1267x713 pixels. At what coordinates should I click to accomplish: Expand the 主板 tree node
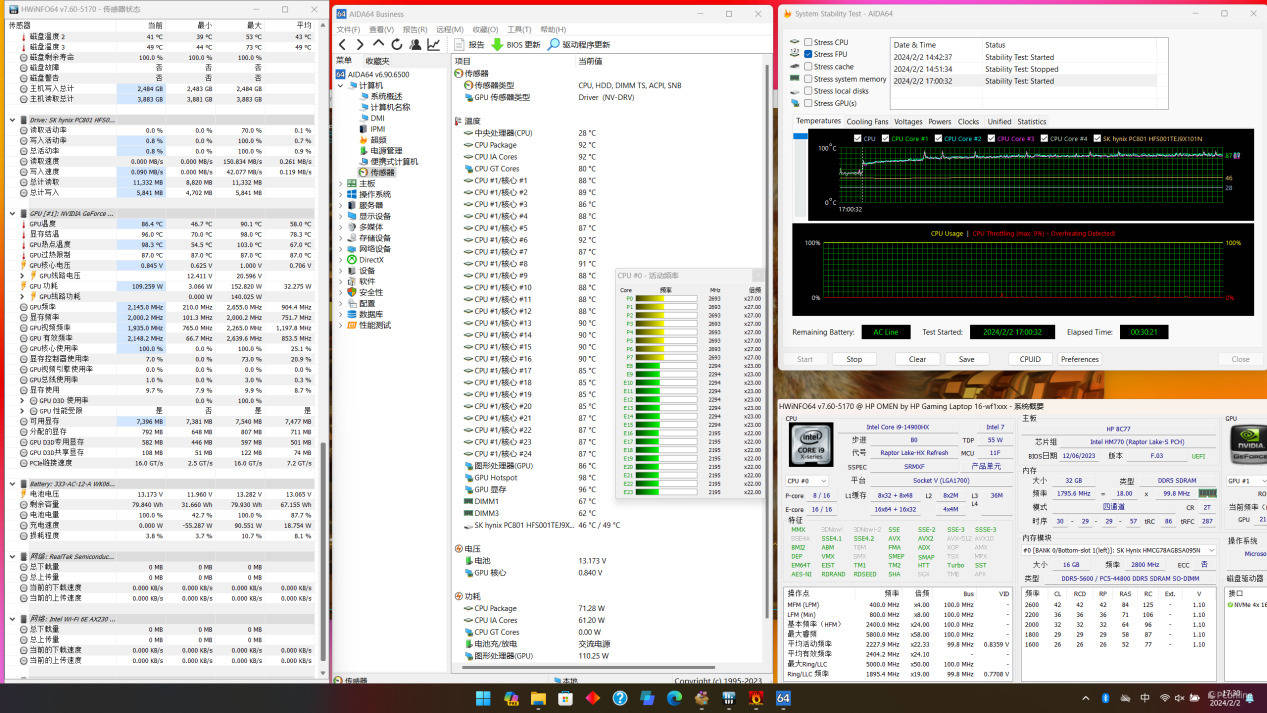[341, 183]
